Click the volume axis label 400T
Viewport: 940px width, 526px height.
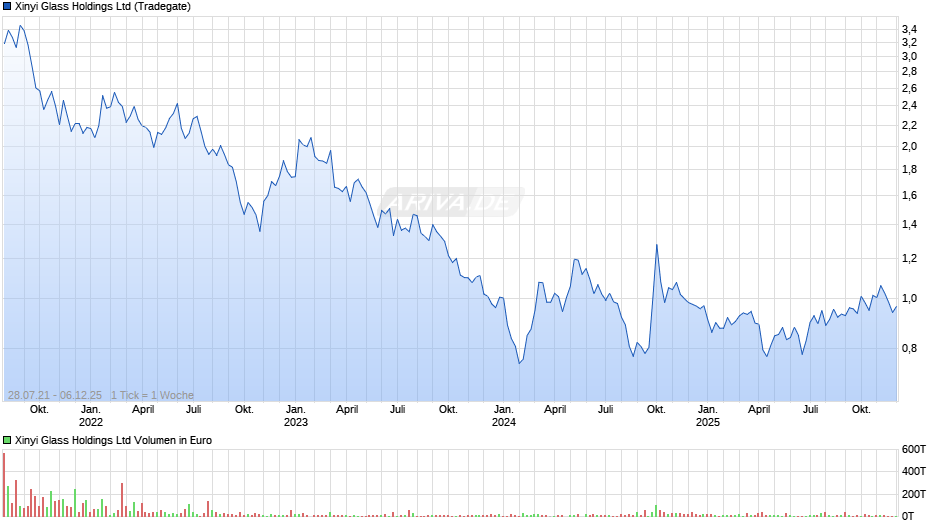click(914, 471)
